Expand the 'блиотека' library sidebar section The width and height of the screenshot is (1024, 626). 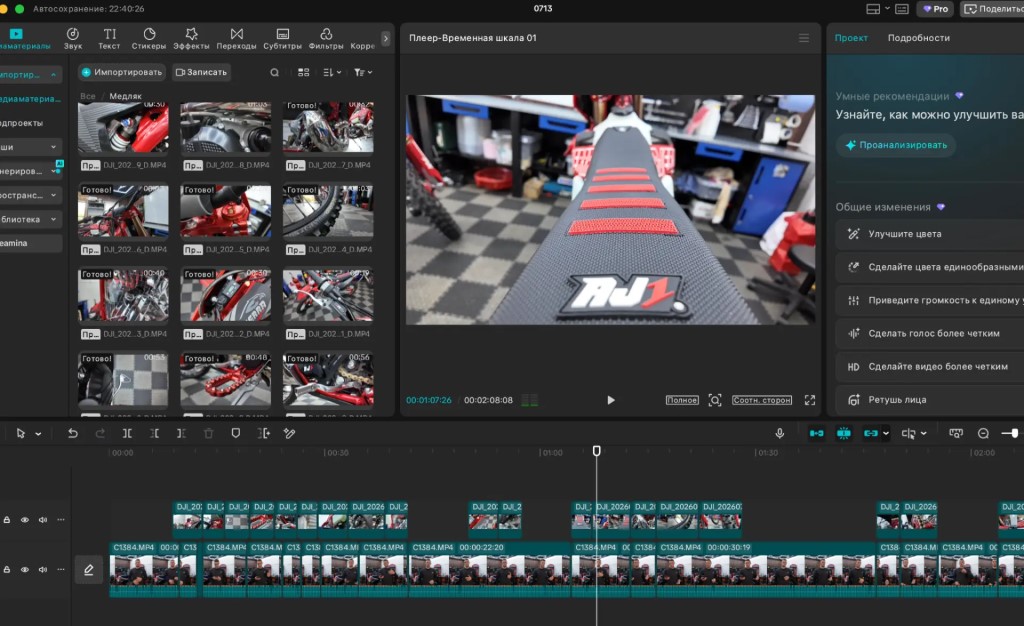tap(29, 219)
